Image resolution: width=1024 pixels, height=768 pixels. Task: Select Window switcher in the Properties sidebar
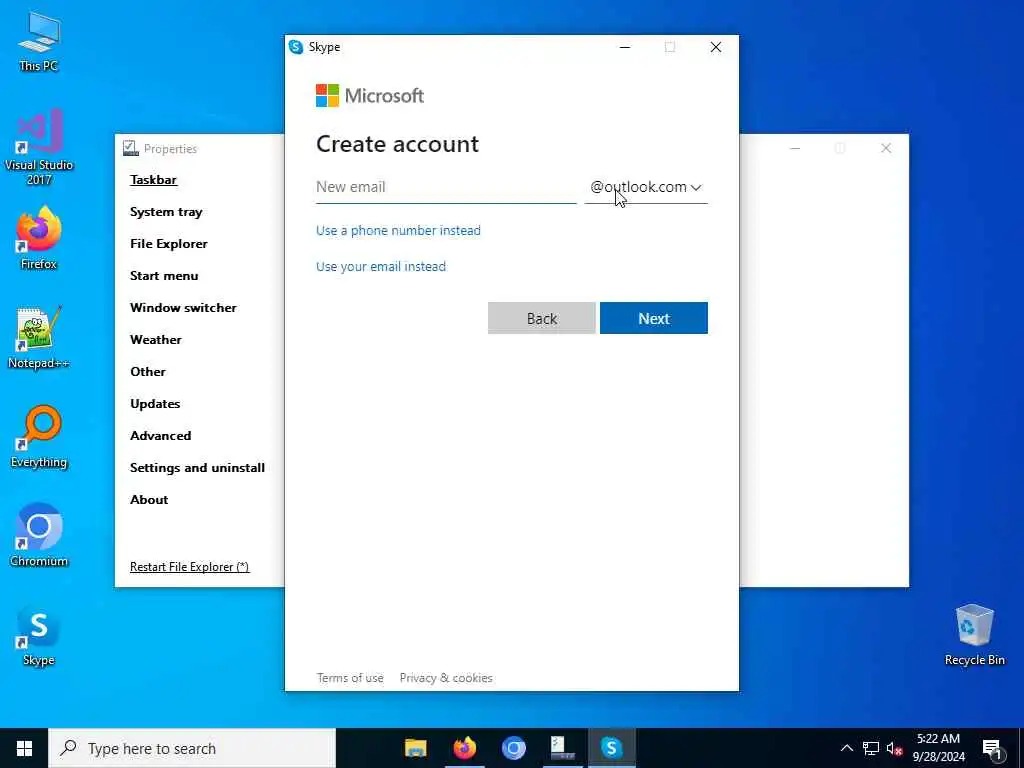tap(183, 308)
